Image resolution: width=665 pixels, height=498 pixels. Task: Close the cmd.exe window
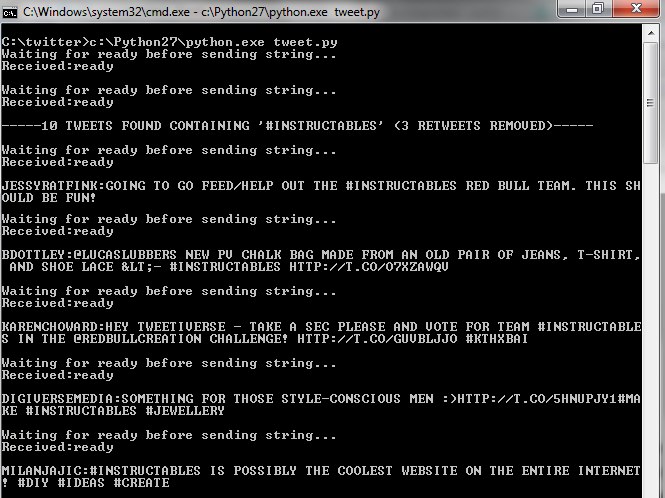[x=636, y=9]
